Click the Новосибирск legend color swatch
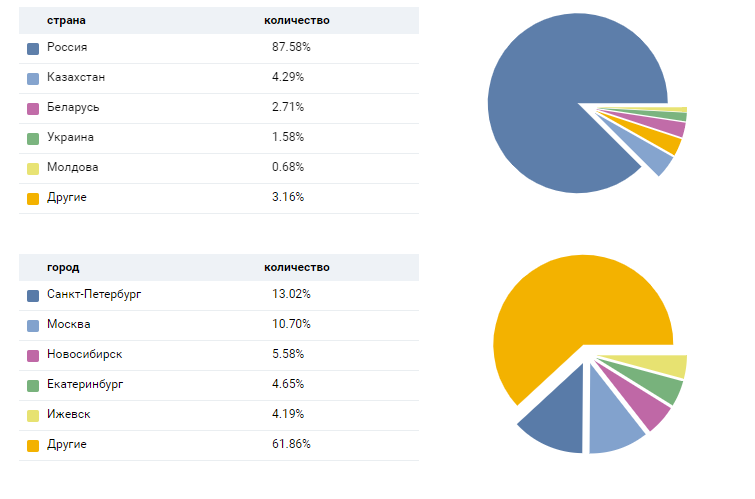Screen dimensions: 755x499 33,355
